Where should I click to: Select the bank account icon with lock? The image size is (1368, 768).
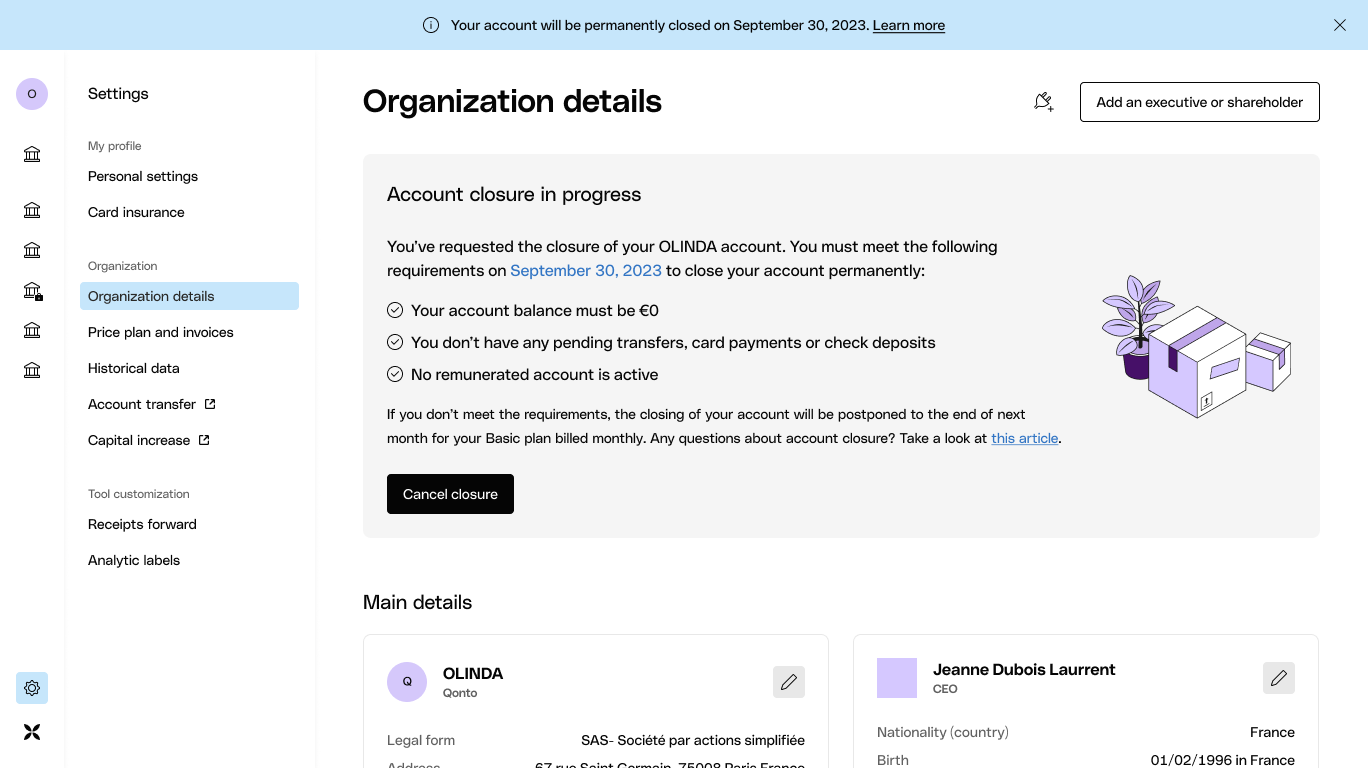pyautogui.click(x=32, y=291)
